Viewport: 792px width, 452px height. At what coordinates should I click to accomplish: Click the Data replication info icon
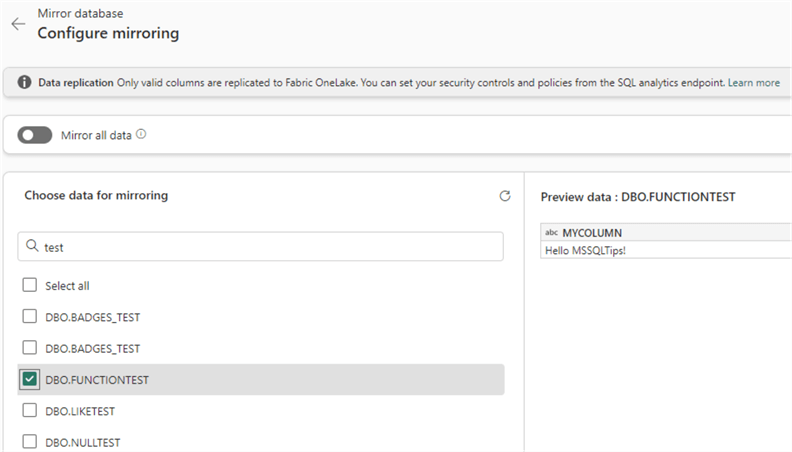point(25,83)
